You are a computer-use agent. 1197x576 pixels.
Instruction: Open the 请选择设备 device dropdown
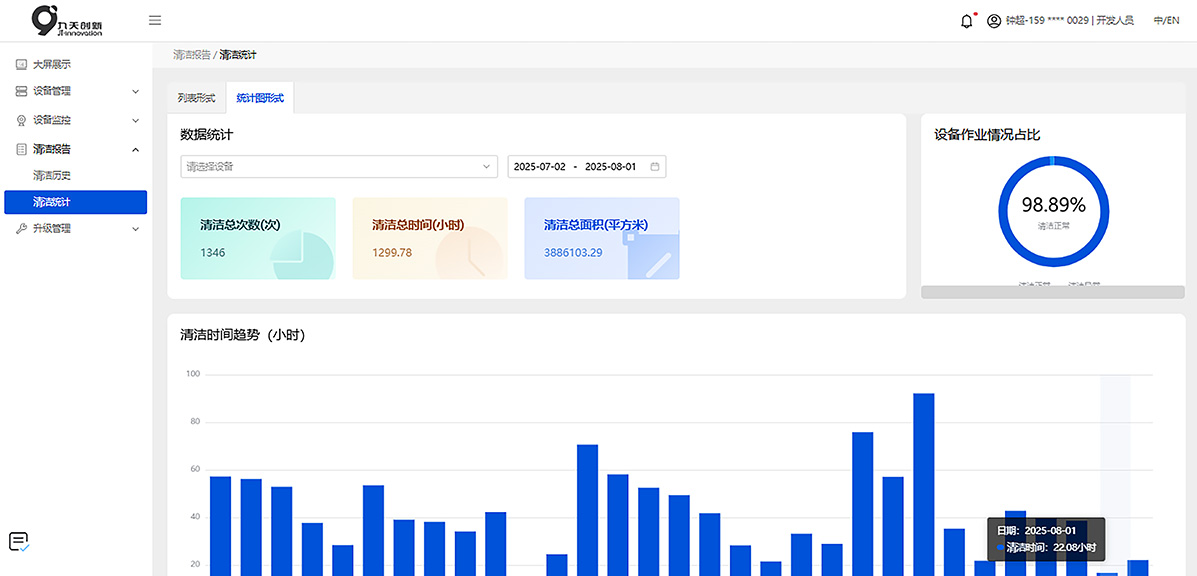(338, 167)
